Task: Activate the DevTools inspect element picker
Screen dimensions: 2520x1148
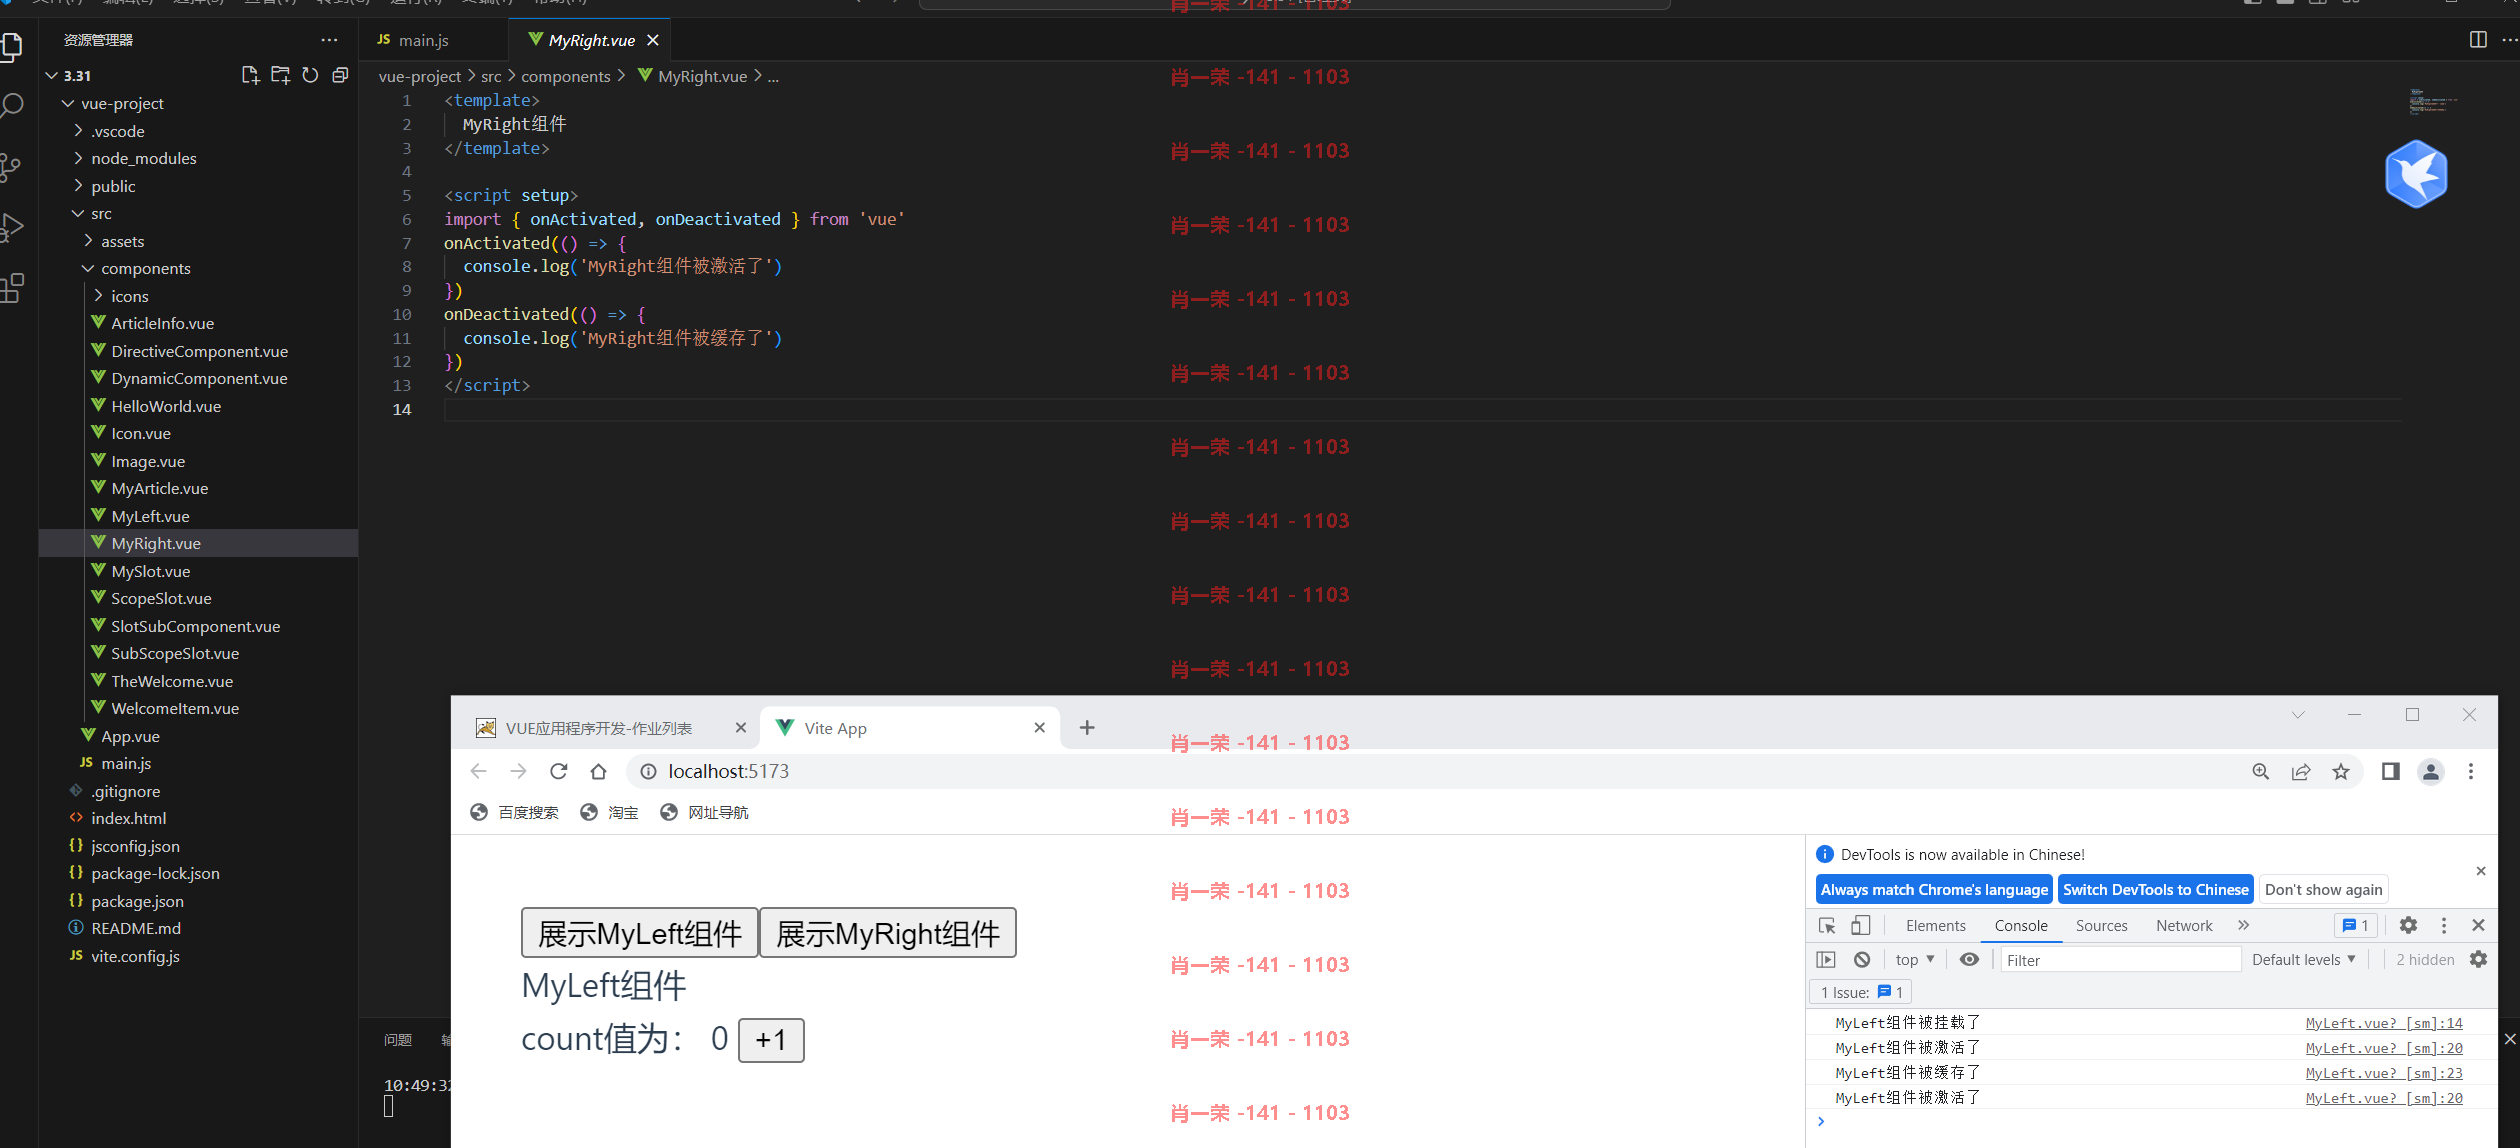Action: (x=1827, y=925)
